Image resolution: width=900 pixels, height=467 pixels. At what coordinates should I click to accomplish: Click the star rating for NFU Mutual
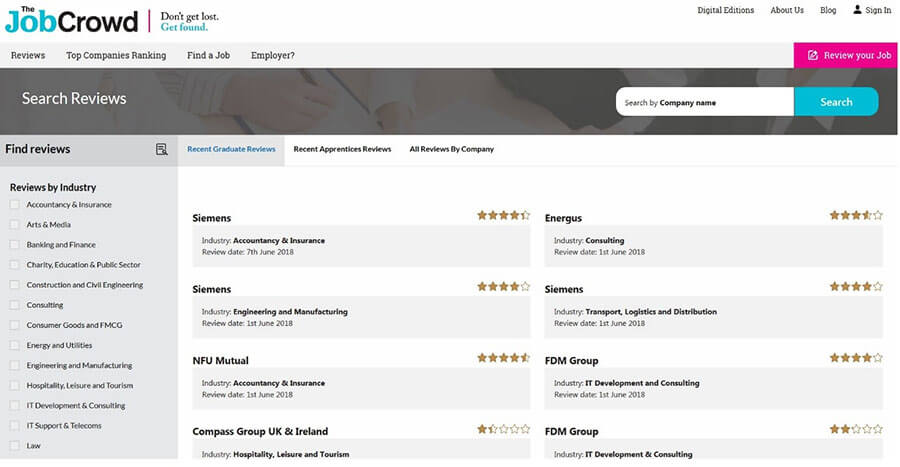[x=503, y=358]
